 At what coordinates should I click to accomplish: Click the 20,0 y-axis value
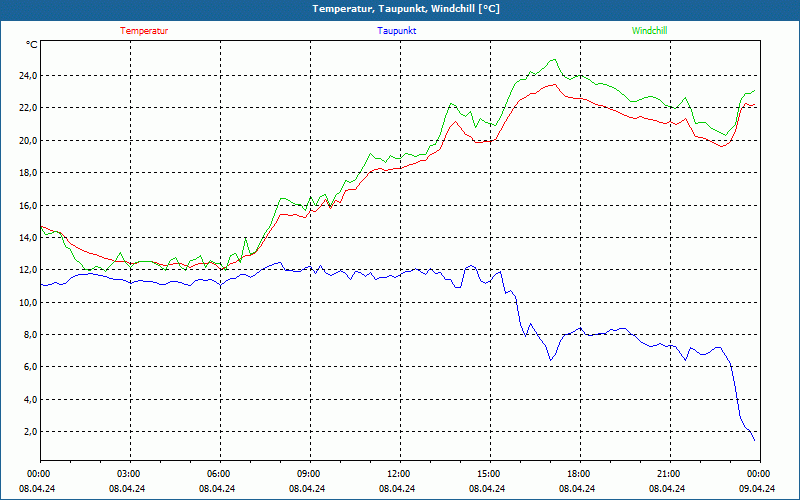click(x=27, y=140)
